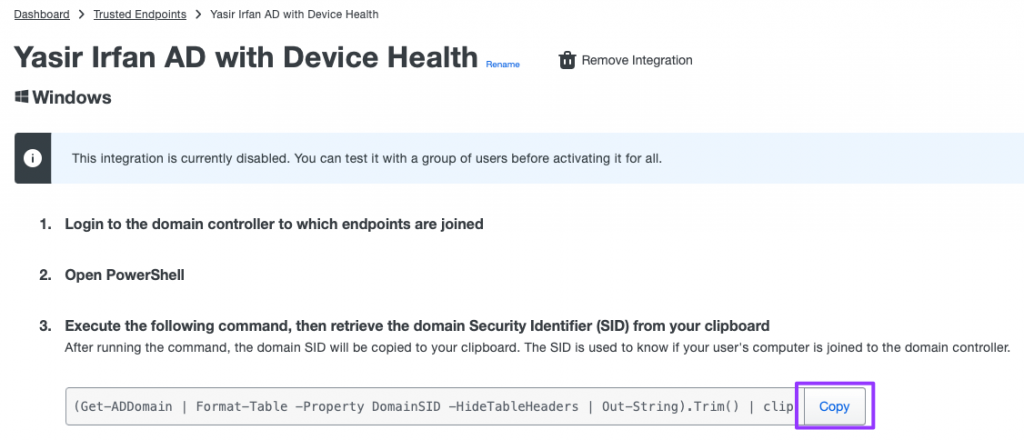Click the info icon in the banner

33,158
